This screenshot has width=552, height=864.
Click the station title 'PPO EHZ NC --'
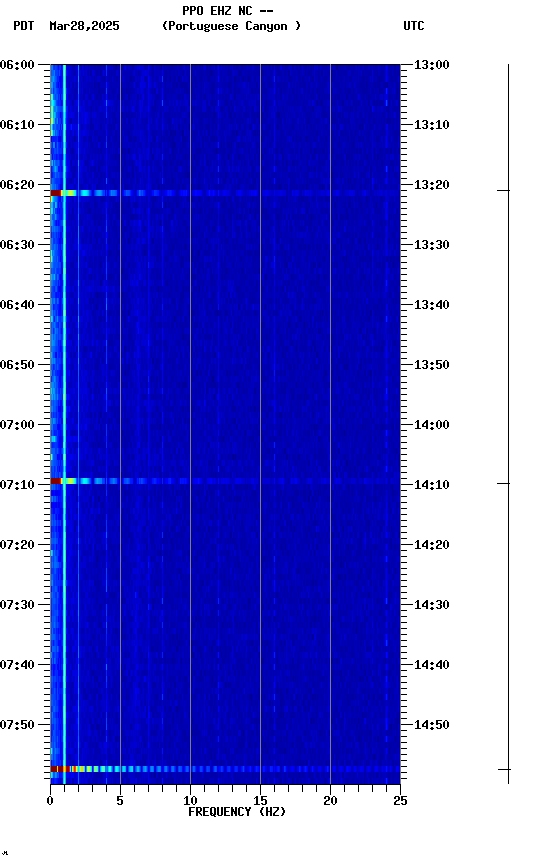tap(228, 11)
